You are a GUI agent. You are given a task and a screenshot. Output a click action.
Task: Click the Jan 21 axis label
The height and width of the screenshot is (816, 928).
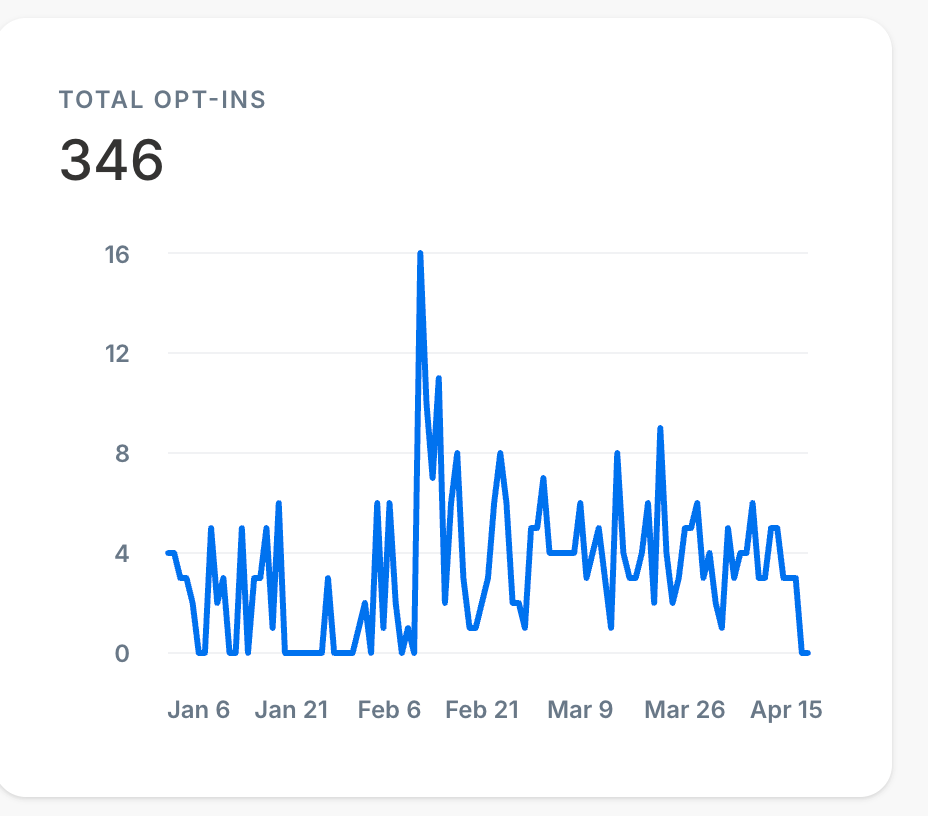click(291, 709)
